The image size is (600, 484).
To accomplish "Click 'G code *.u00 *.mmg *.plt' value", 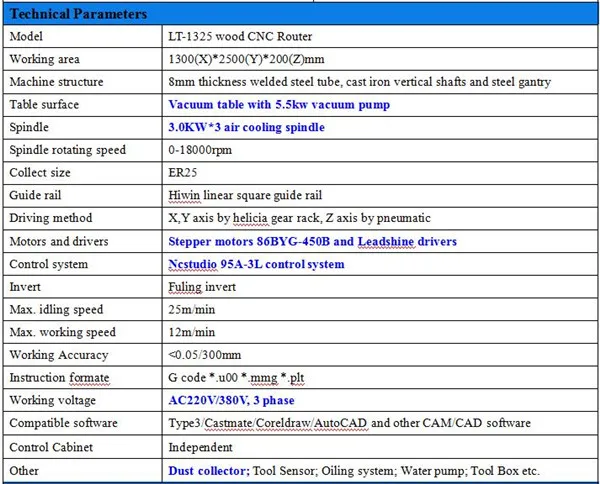I will click(236, 378).
